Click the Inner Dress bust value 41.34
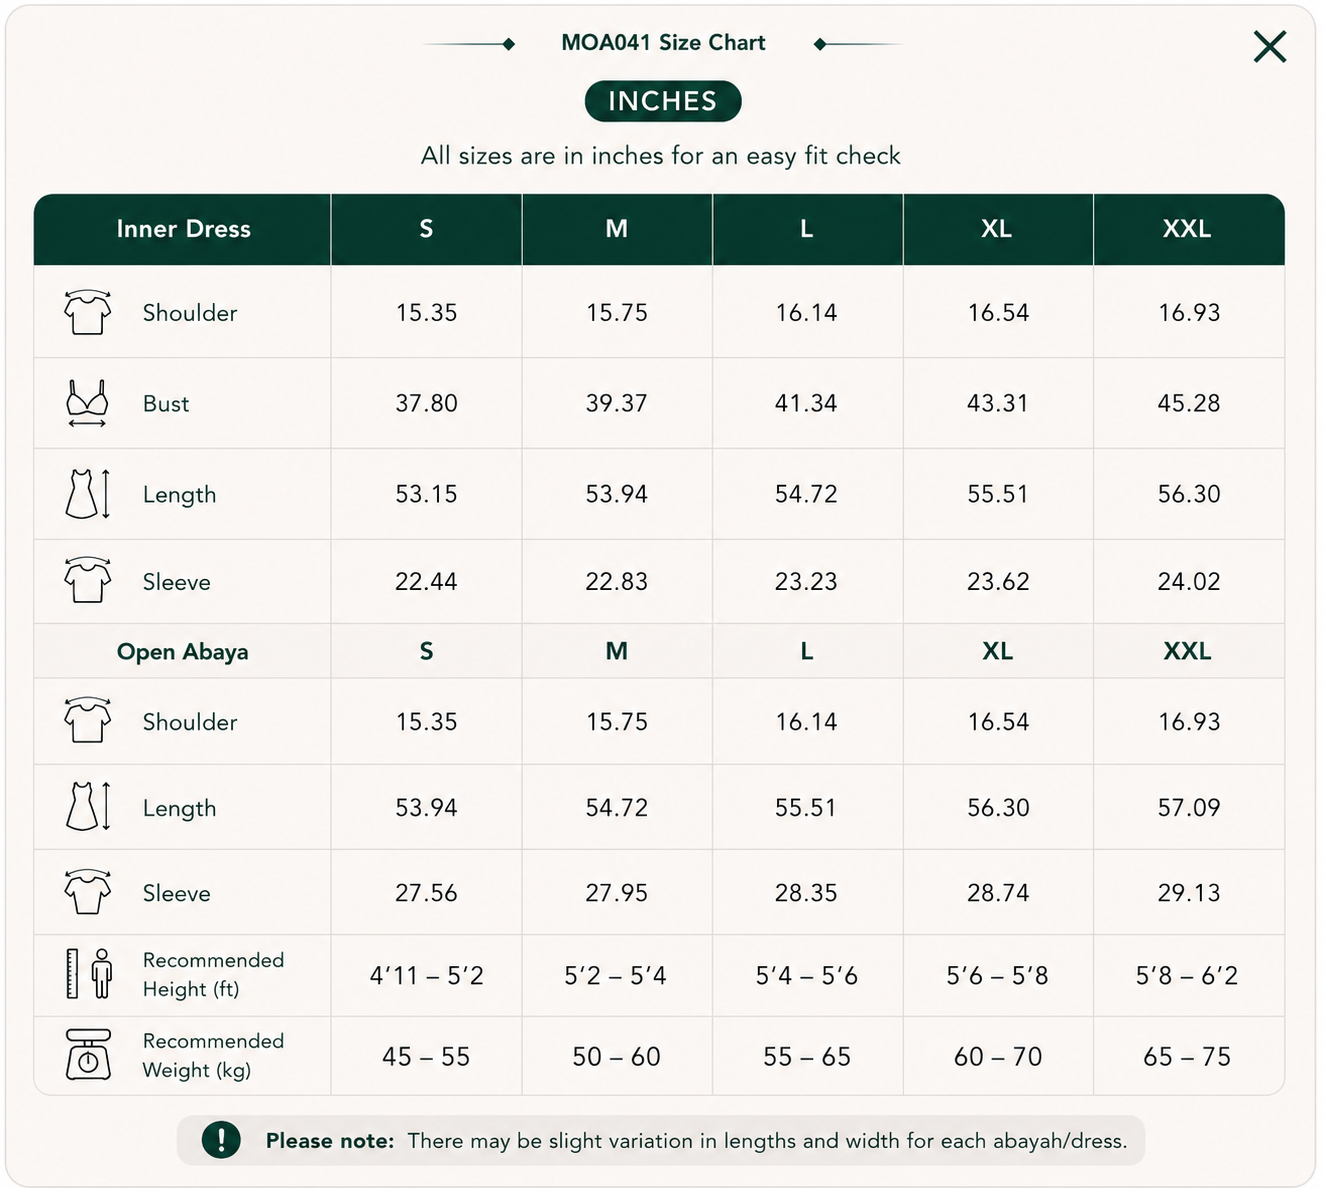1324x1188 pixels. [806, 403]
